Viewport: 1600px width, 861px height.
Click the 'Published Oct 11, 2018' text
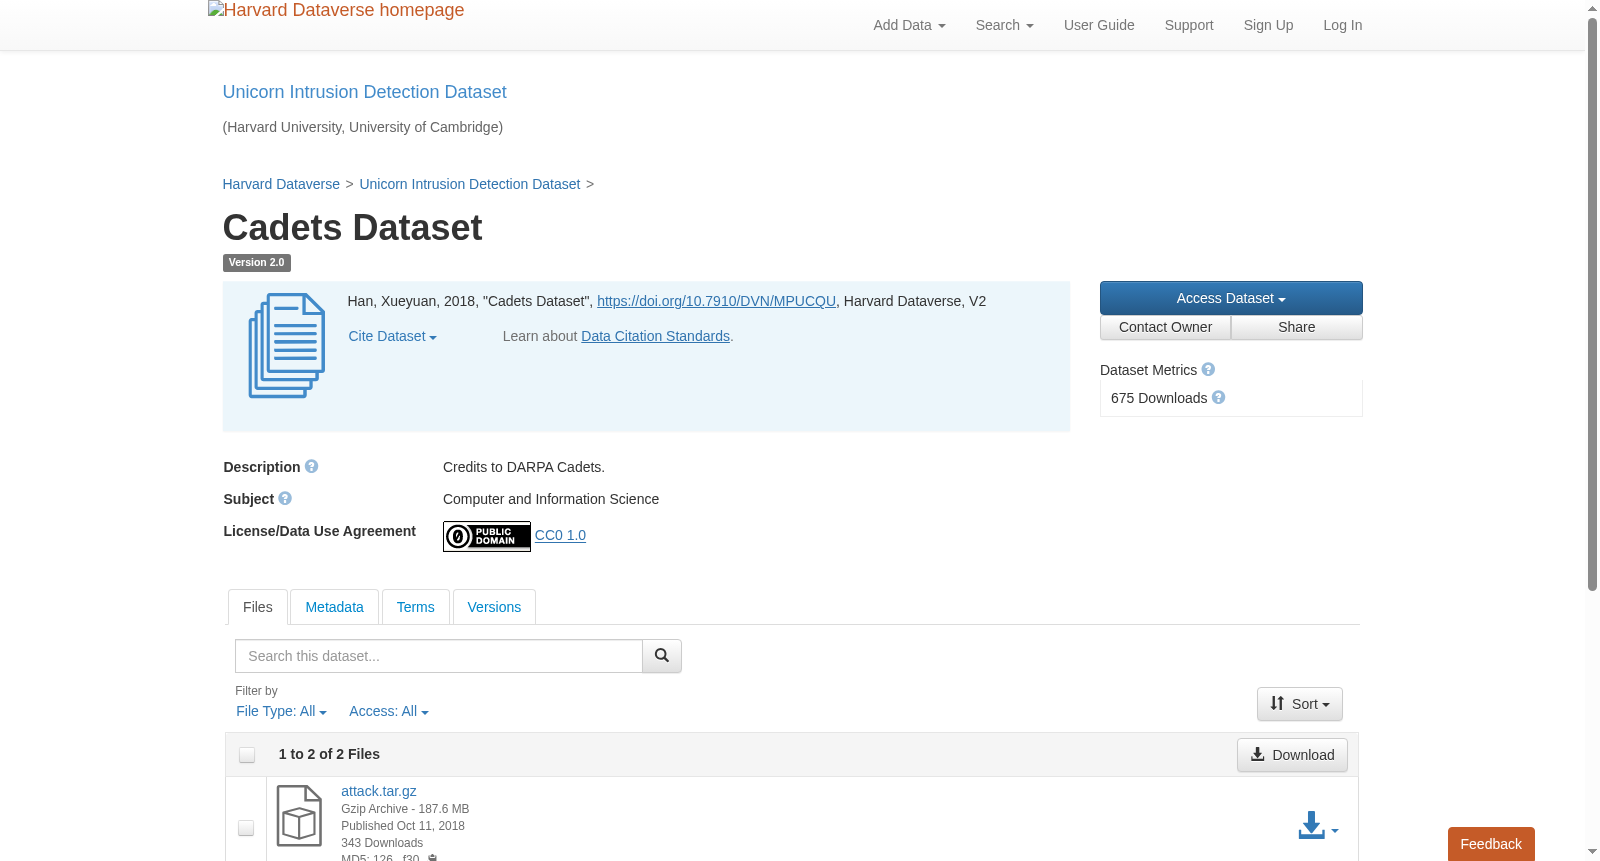click(x=403, y=826)
